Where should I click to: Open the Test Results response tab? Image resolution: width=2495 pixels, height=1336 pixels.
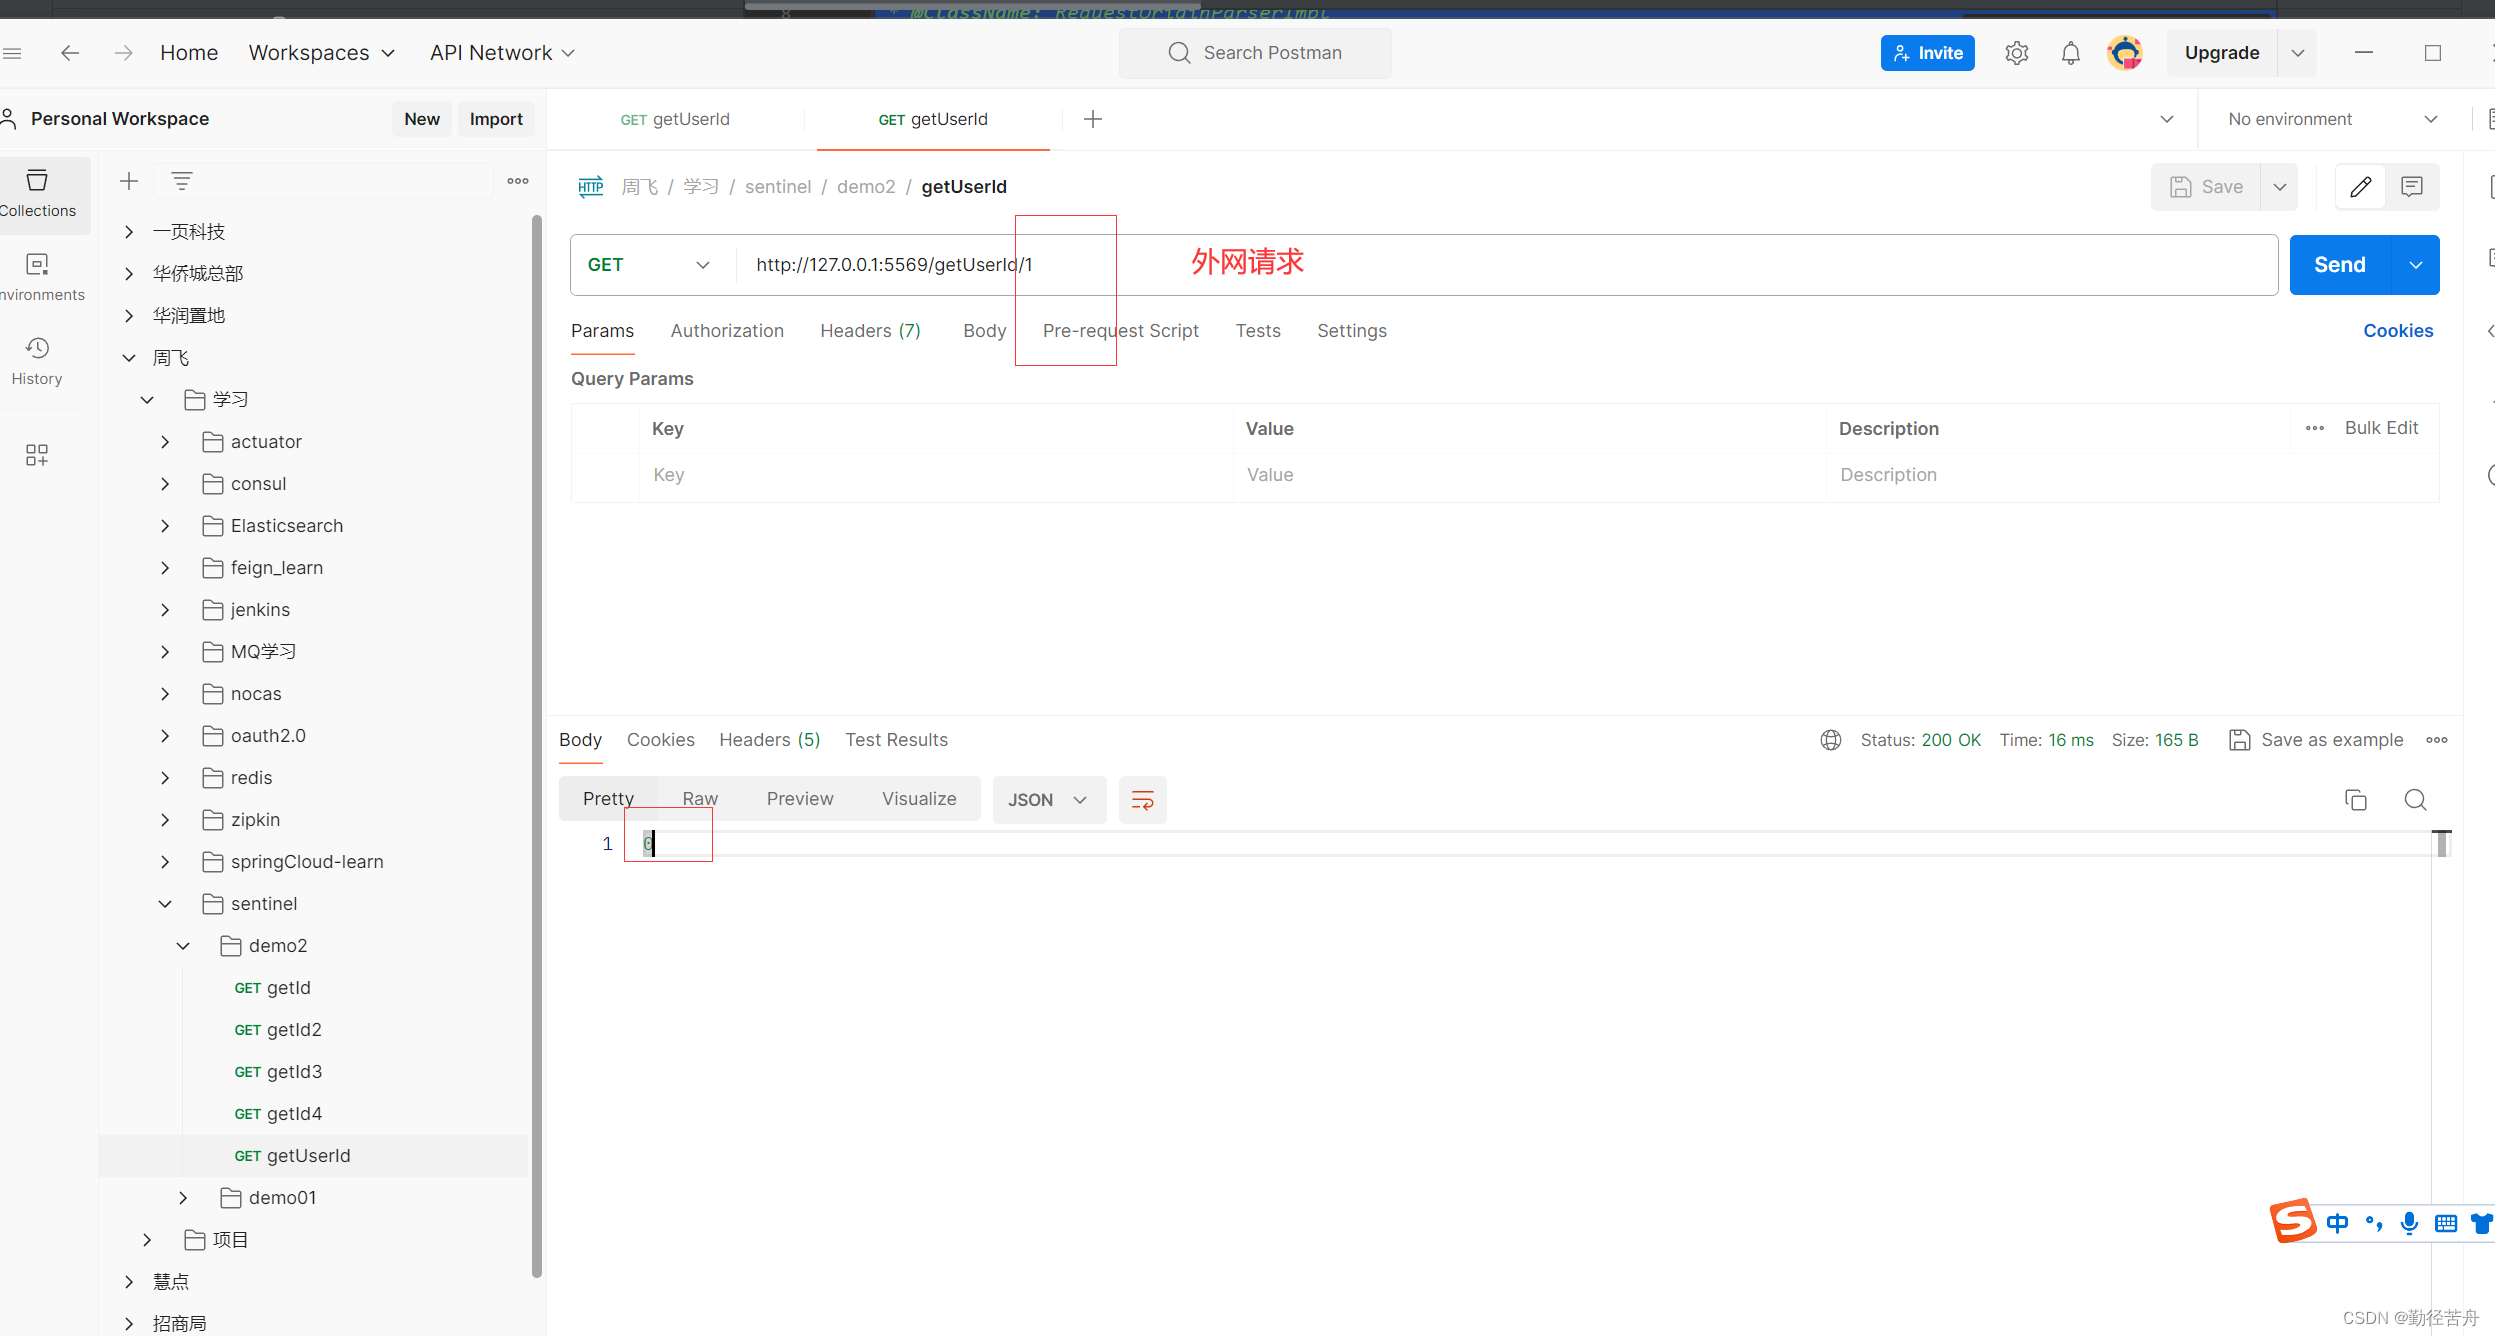(x=896, y=740)
